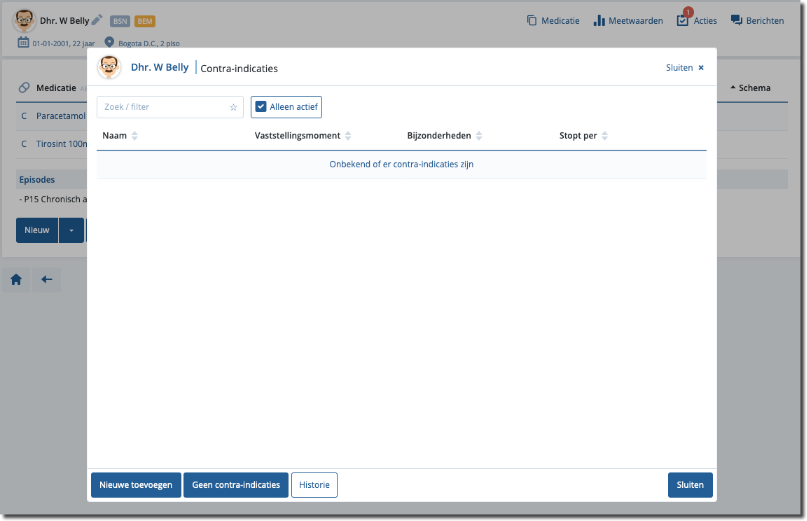807x521 pixels.
Task: Click Geen contra-indicaties button
Action: [x=236, y=485]
